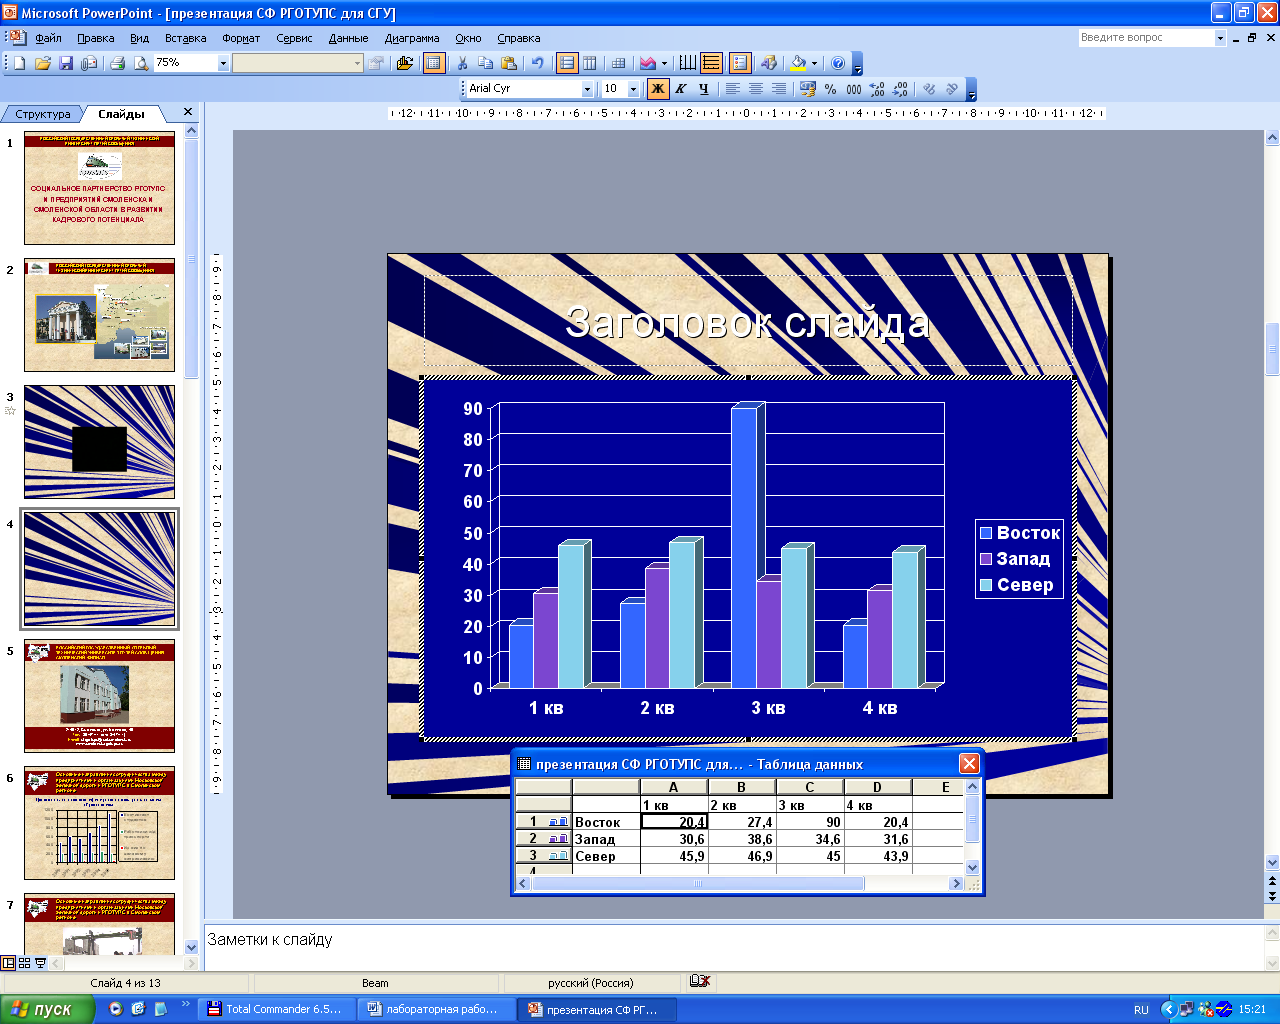Open Formatting toolbar options arrow
This screenshot has height=1024, width=1280.
(x=971, y=92)
